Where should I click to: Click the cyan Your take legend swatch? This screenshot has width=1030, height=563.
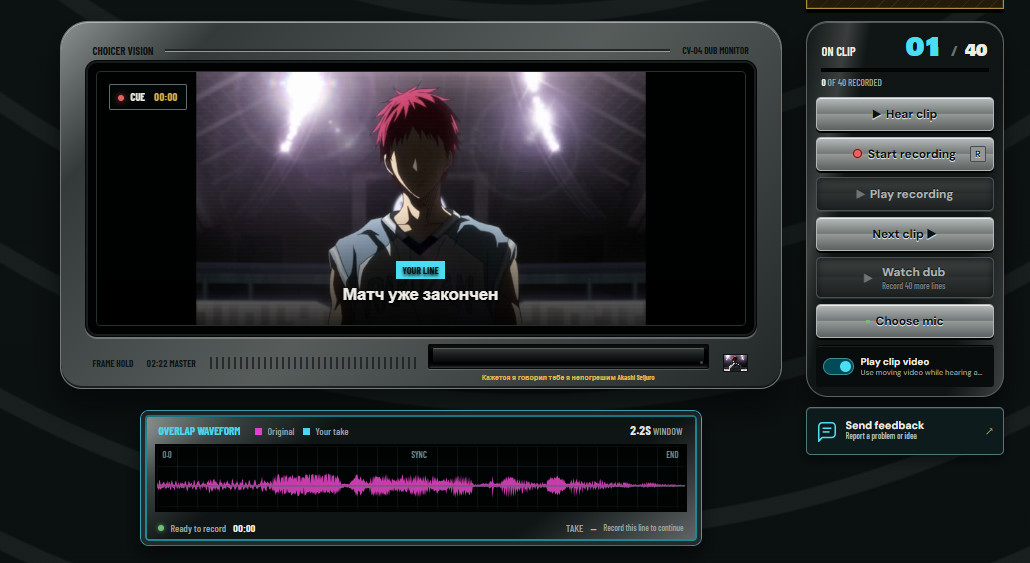point(306,432)
